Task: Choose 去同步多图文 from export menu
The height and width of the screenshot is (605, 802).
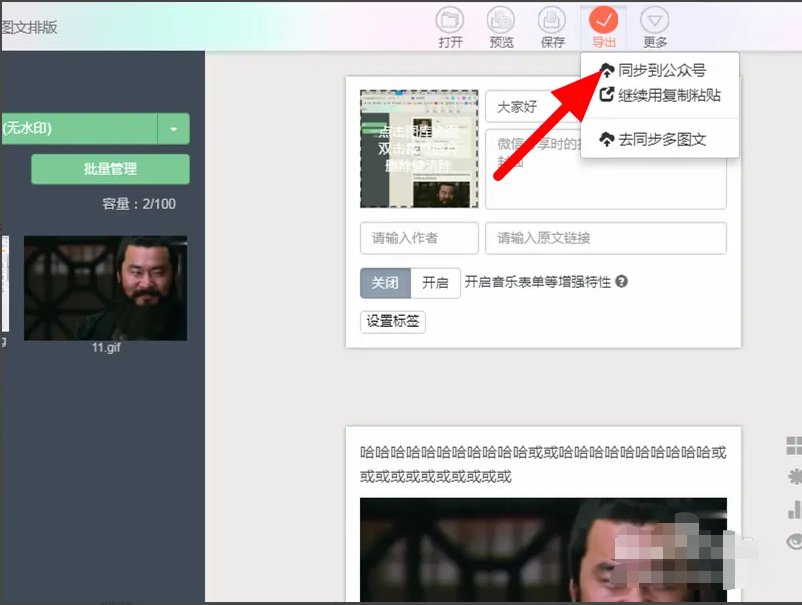Action: [x=665, y=139]
